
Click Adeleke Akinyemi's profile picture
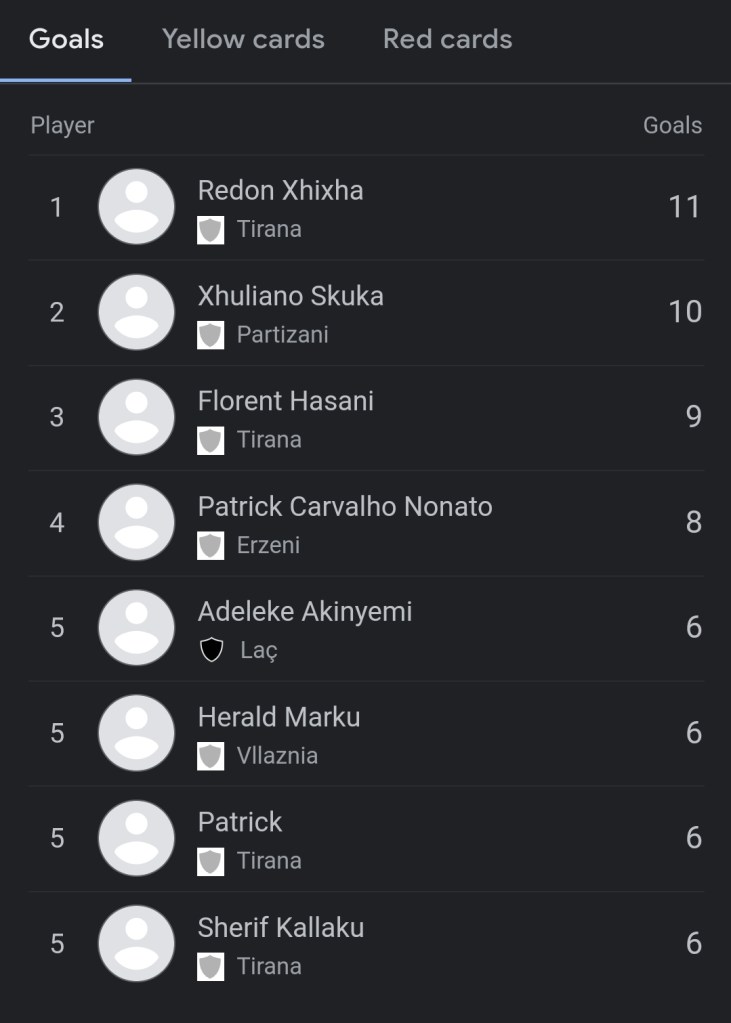tap(136, 628)
